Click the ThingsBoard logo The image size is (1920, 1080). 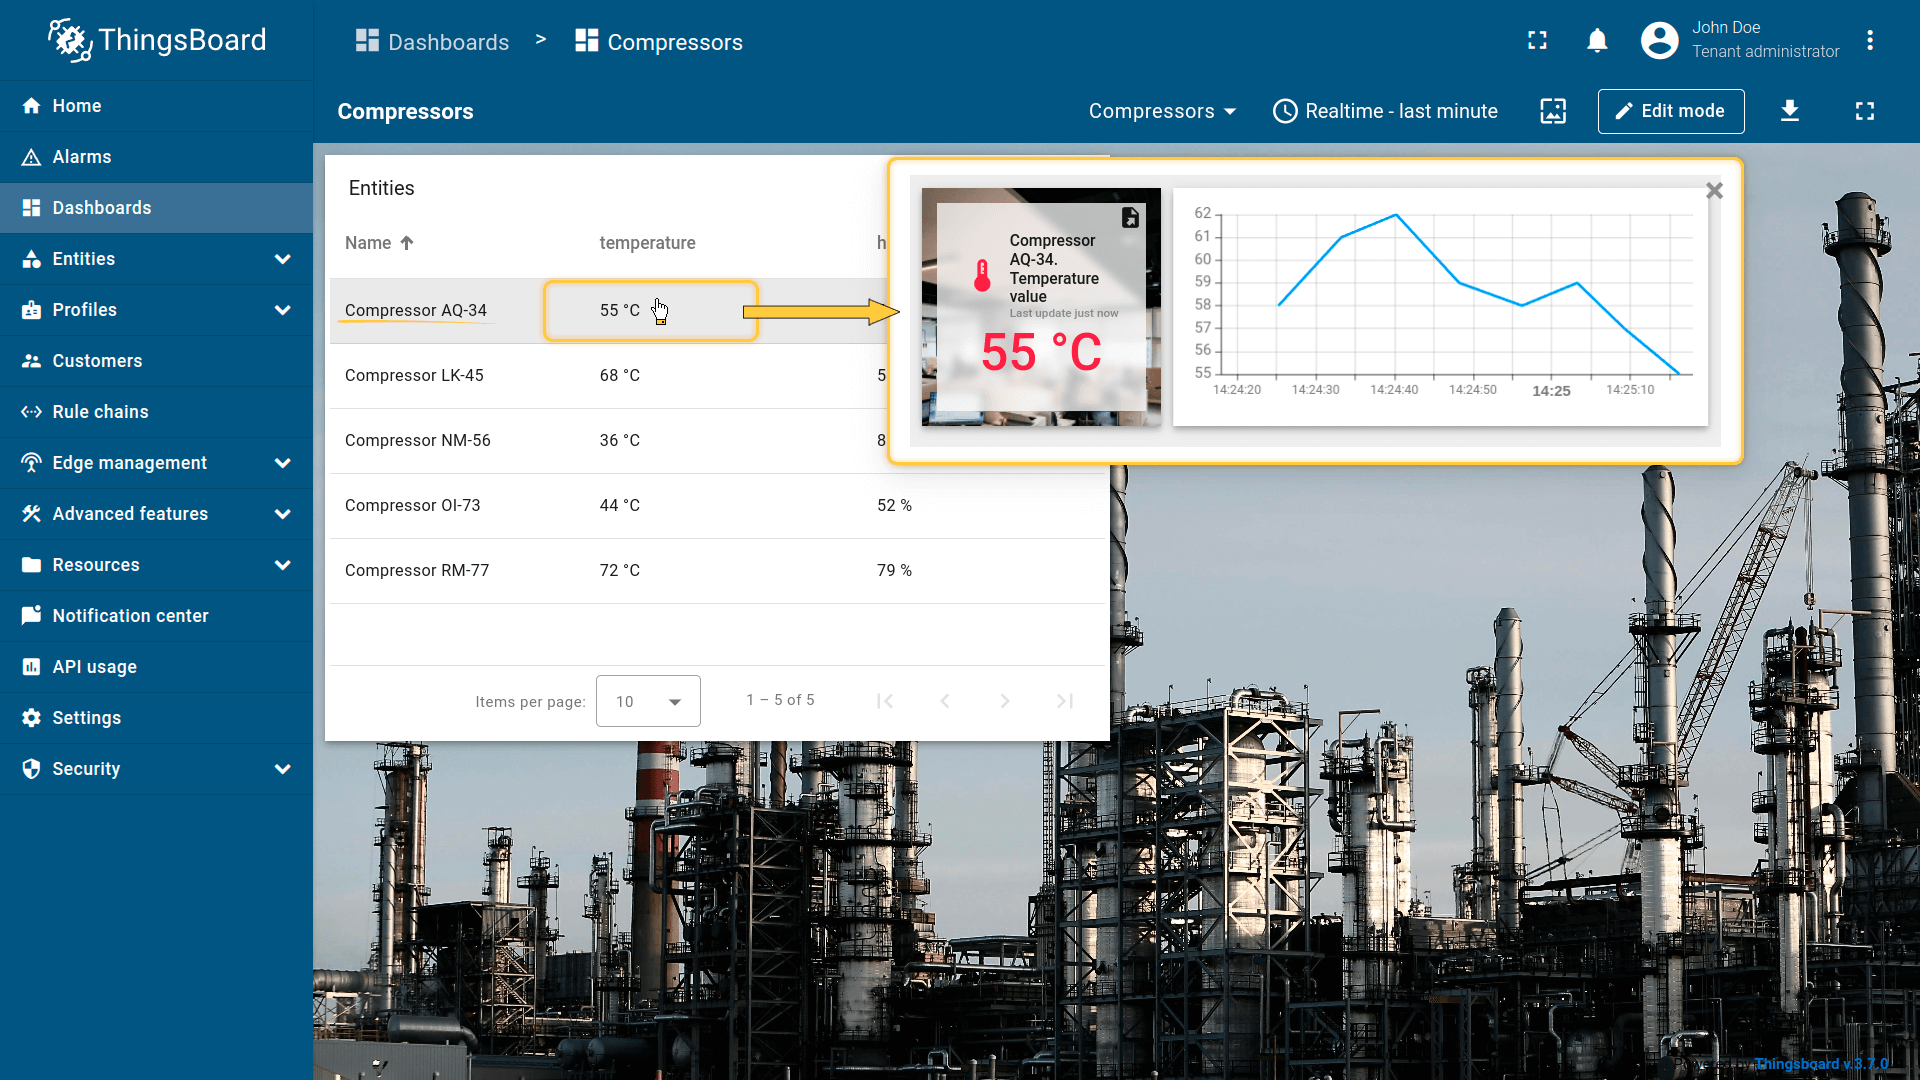157,40
